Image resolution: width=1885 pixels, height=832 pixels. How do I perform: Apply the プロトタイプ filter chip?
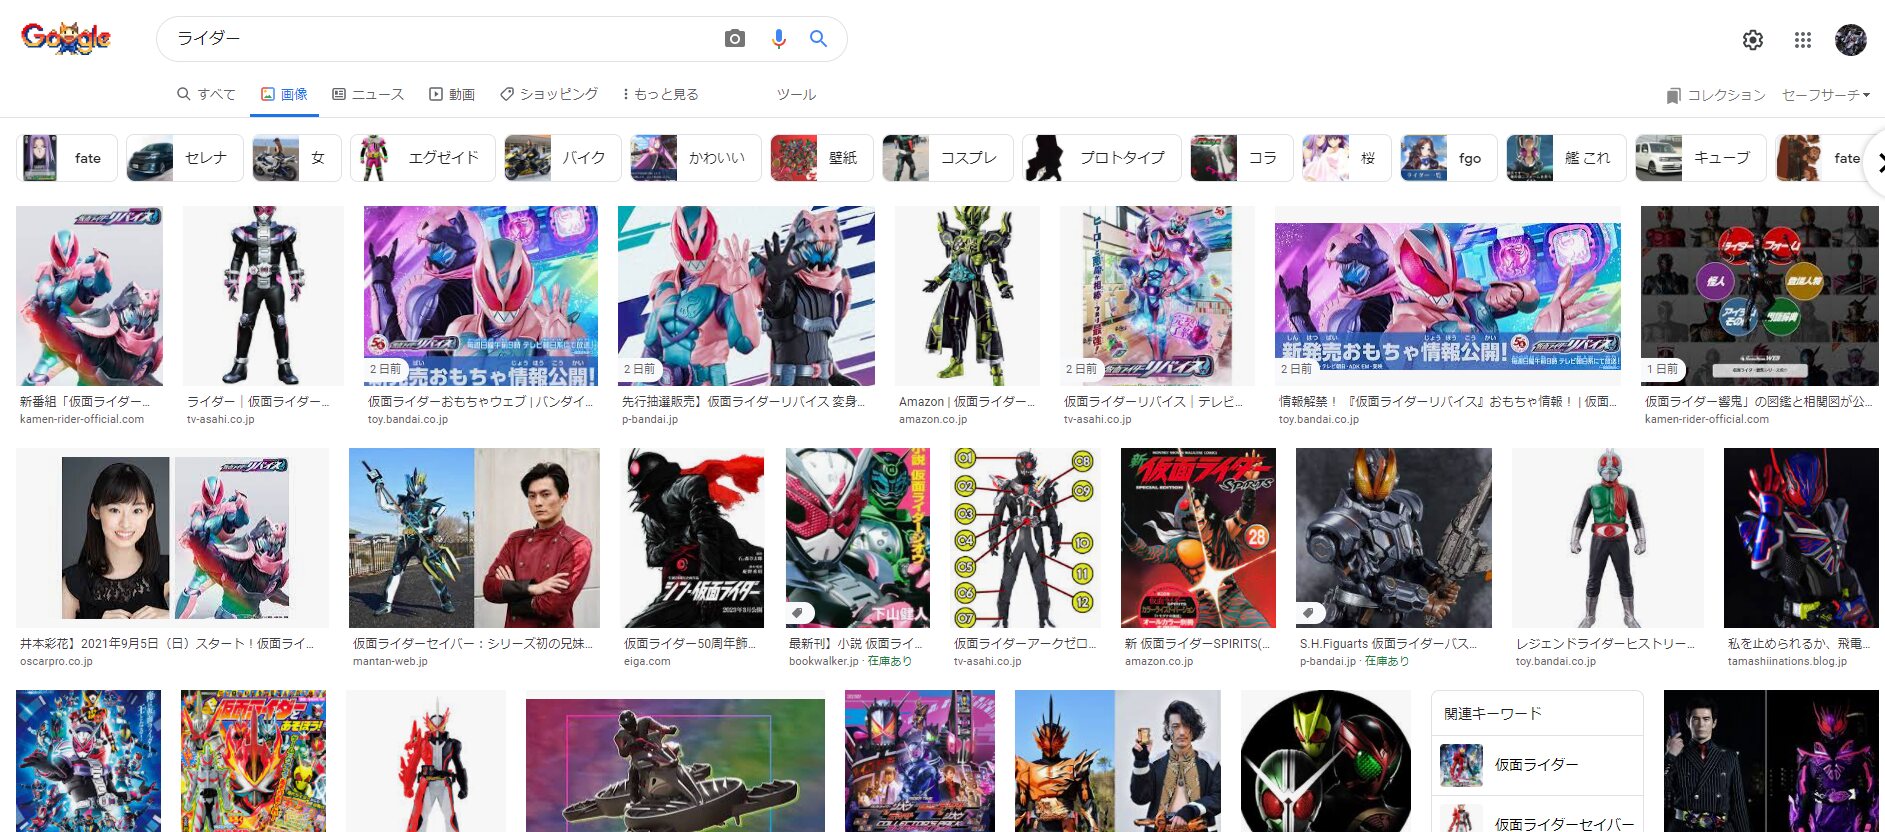[x=1100, y=158]
